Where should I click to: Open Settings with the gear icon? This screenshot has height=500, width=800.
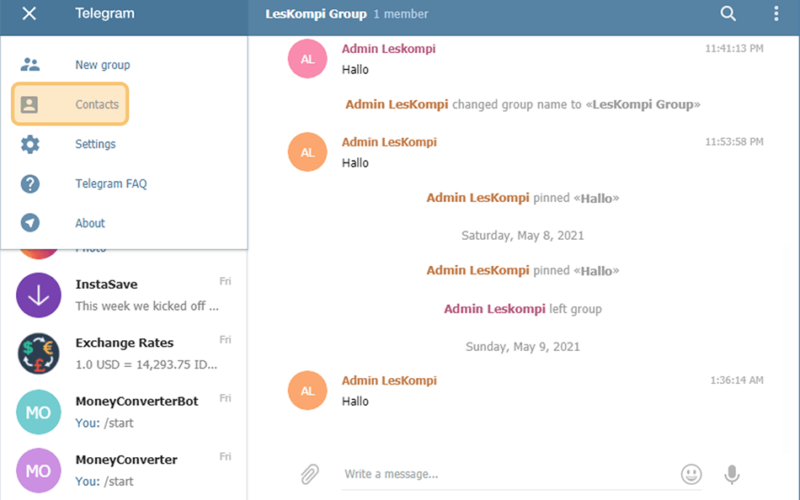click(x=30, y=144)
